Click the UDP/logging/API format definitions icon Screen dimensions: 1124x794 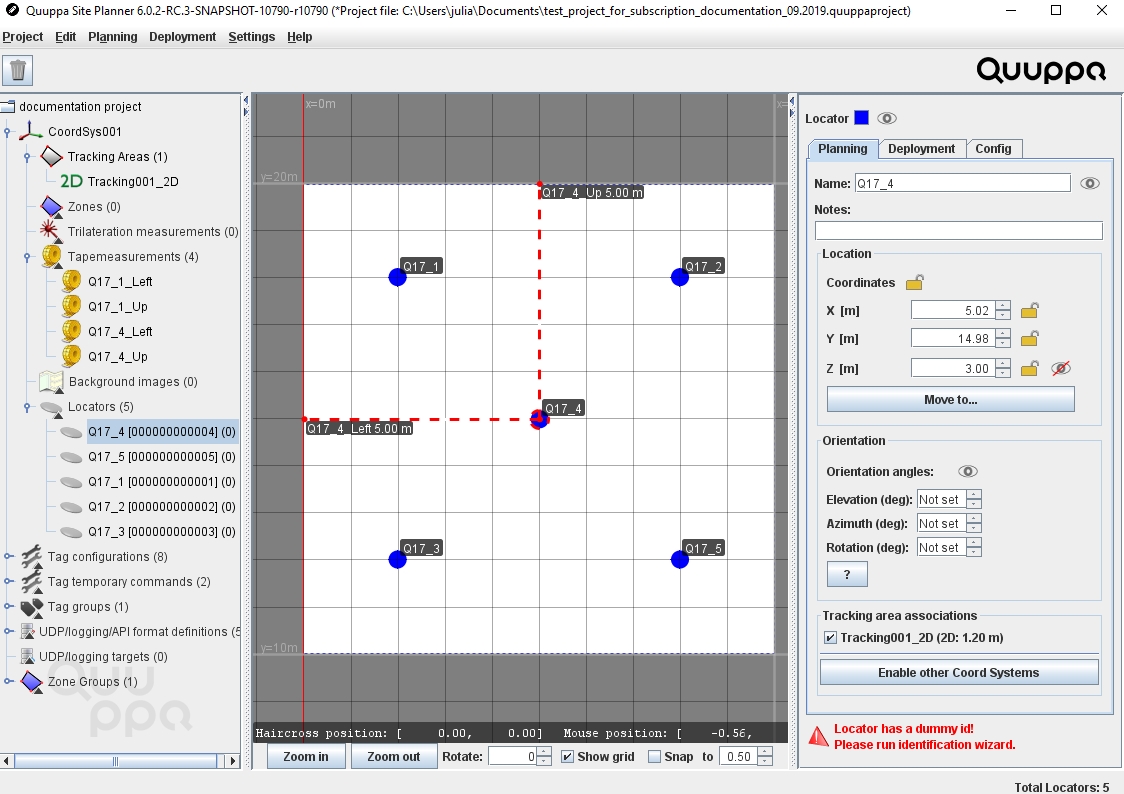pyautogui.click(x=27, y=631)
